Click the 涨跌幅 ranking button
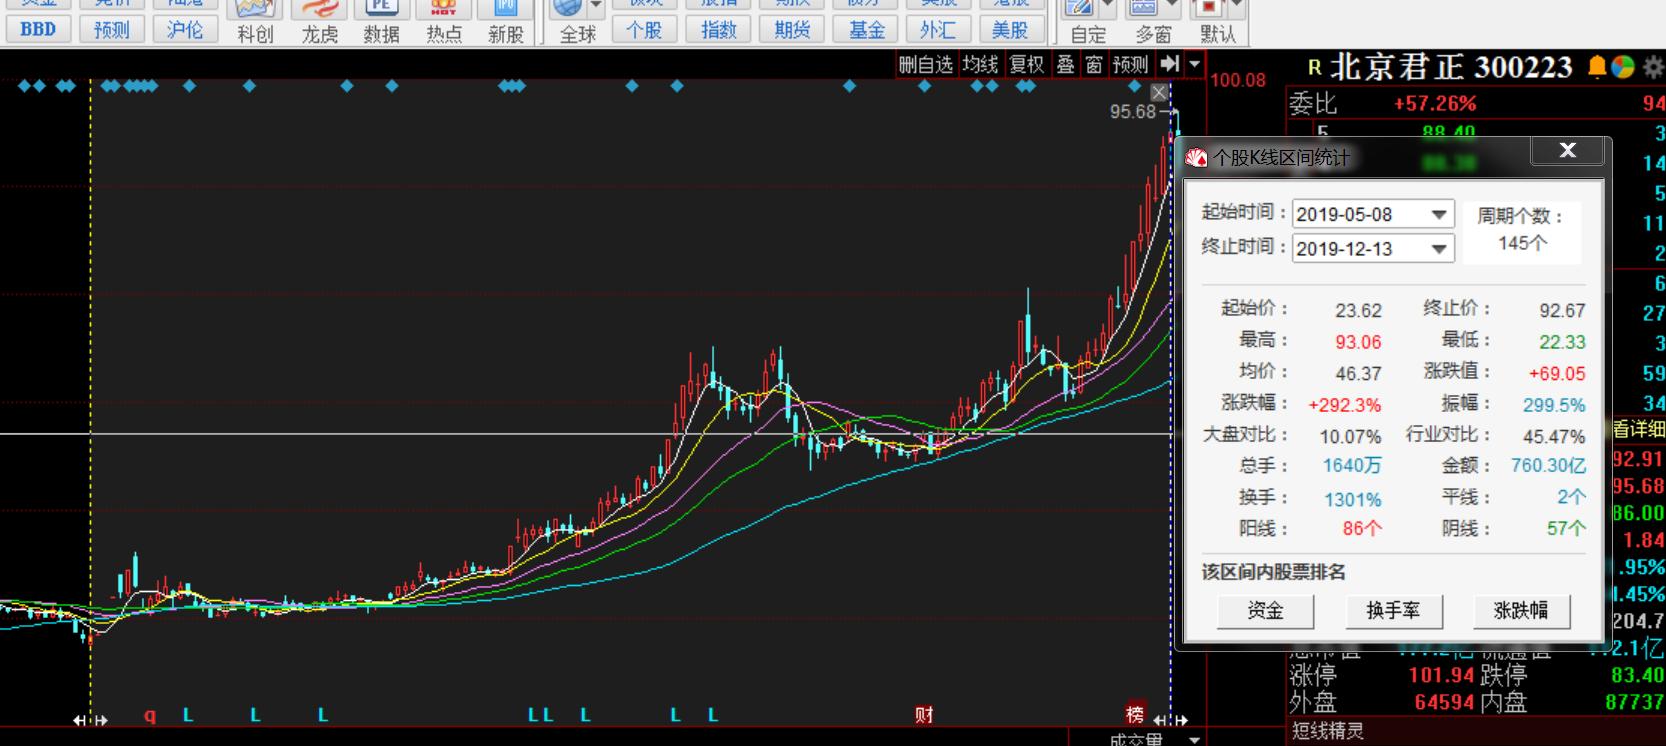1666x746 pixels. click(1521, 610)
